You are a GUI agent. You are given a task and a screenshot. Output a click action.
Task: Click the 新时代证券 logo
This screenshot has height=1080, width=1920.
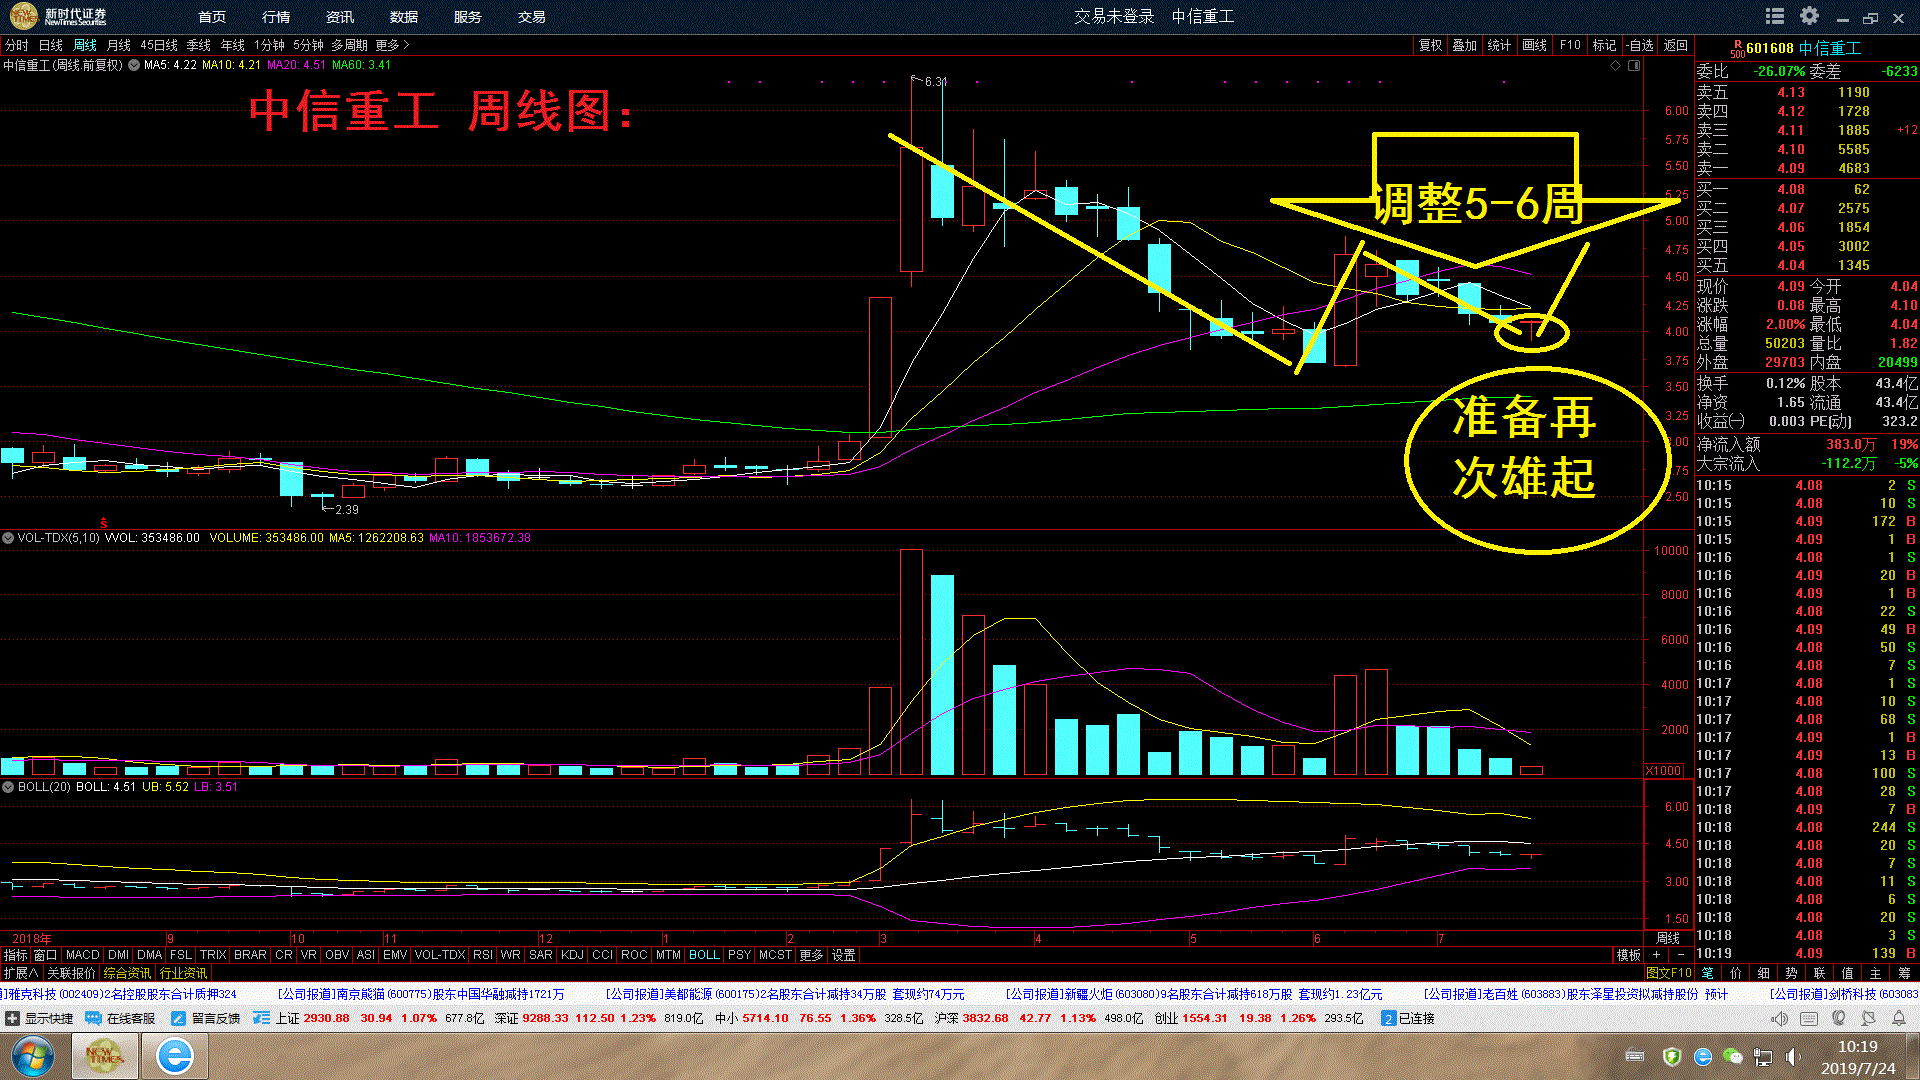coord(58,16)
